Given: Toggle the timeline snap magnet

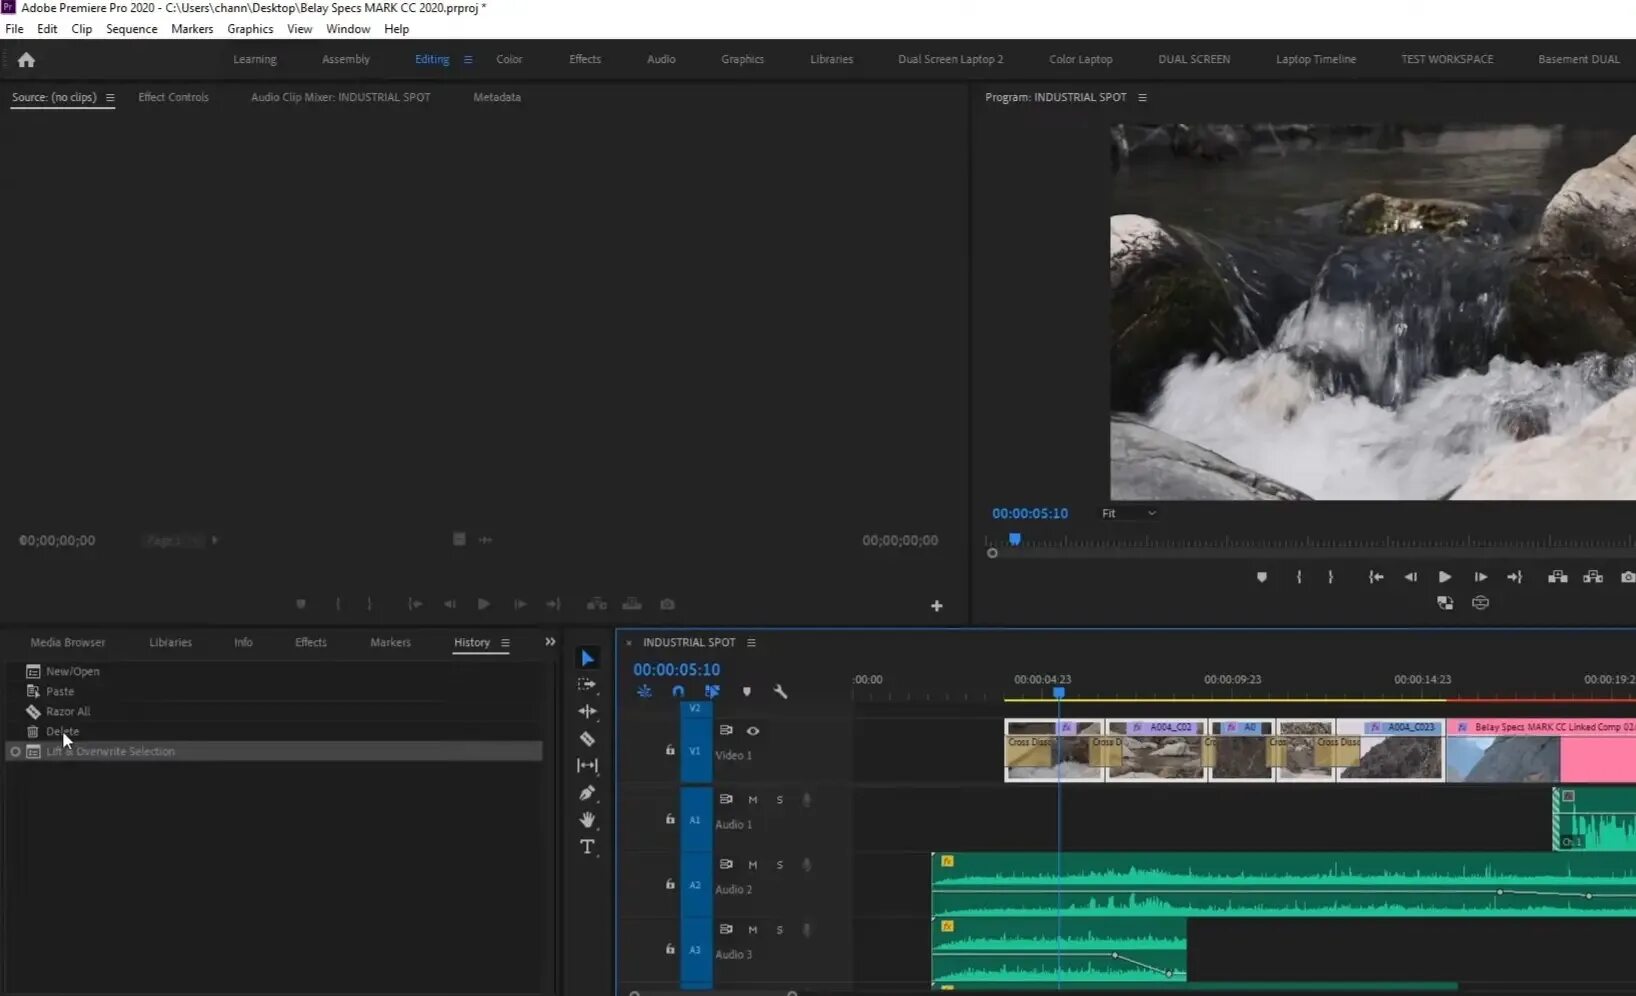Looking at the screenshot, I should click(678, 692).
